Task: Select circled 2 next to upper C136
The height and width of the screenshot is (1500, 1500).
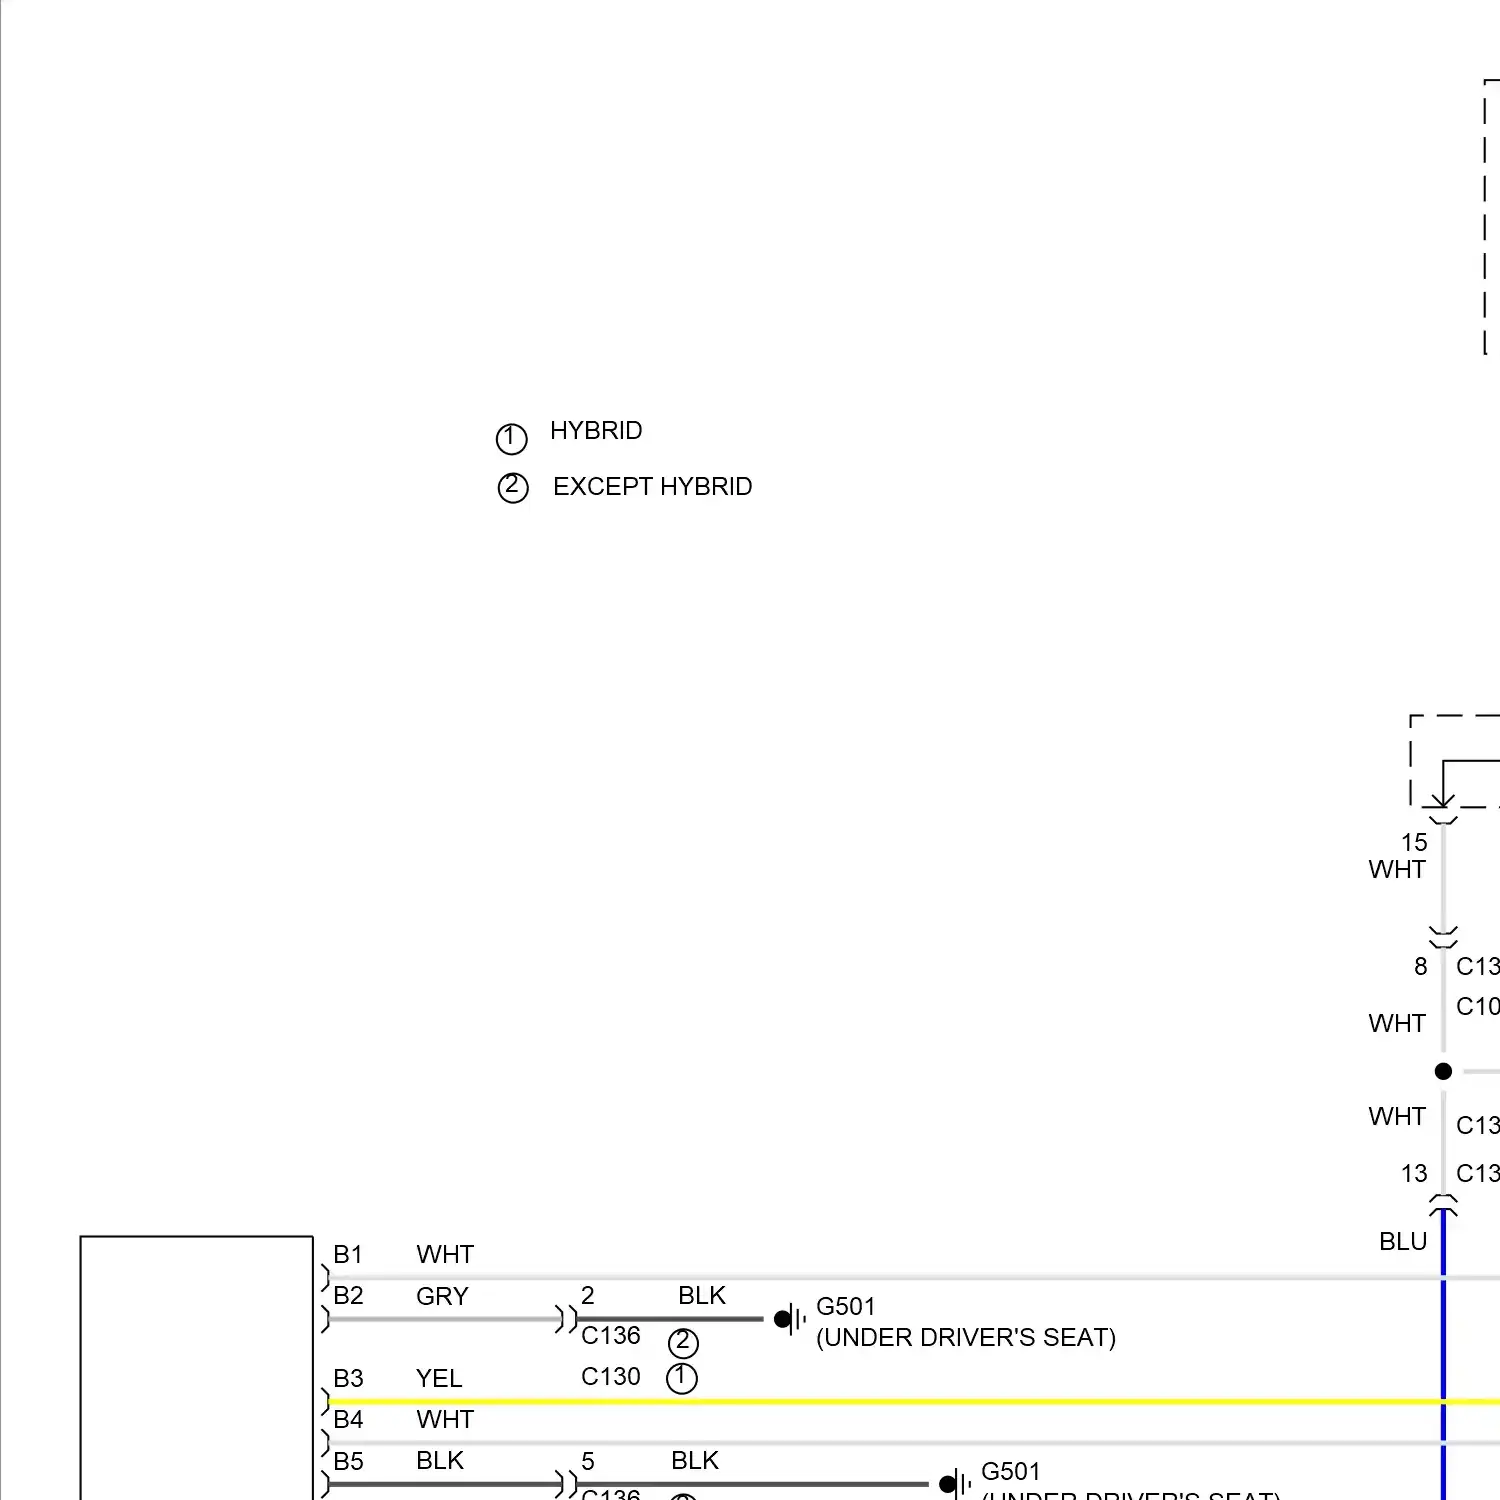Action: [683, 1342]
